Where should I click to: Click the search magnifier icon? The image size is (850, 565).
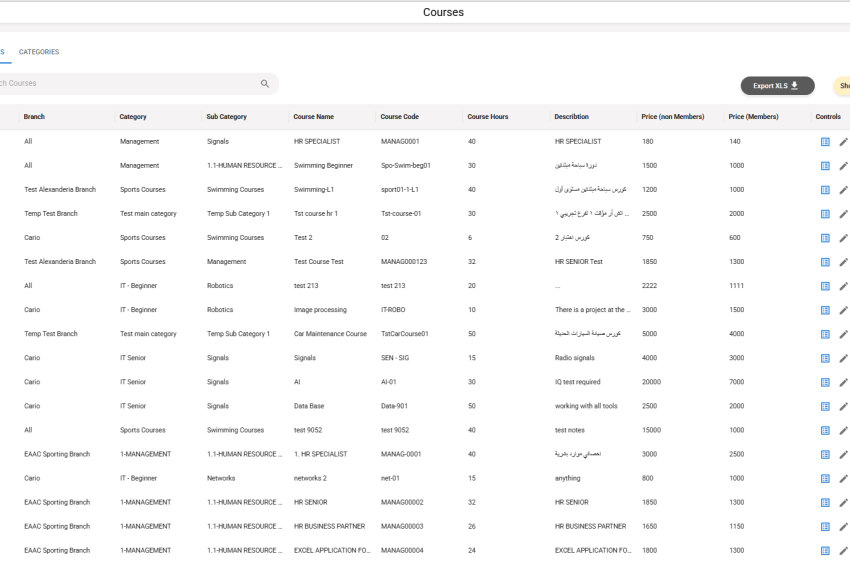(x=265, y=84)
